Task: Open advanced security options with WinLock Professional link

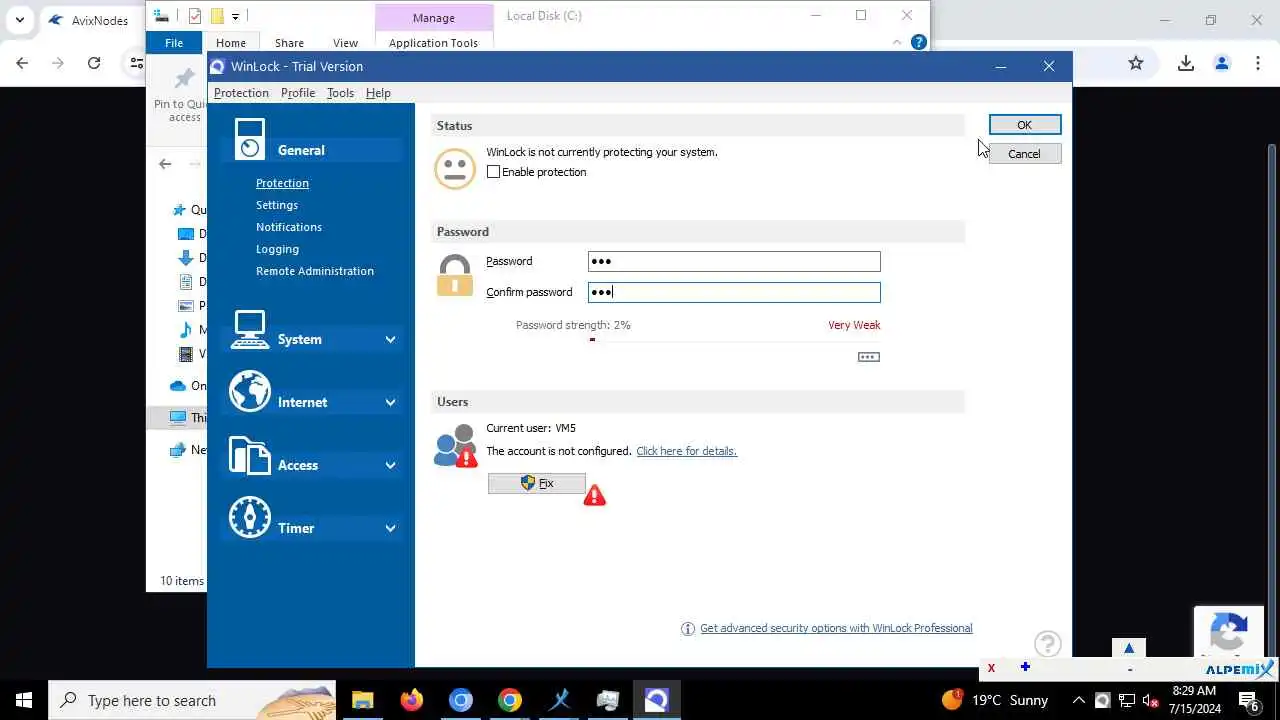Action: point(836,628)
